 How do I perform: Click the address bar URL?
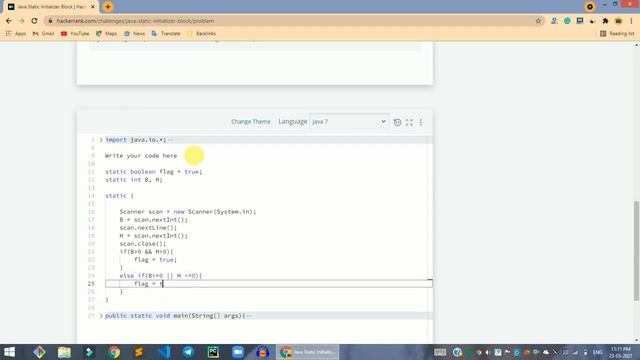(x=135, y=21)
